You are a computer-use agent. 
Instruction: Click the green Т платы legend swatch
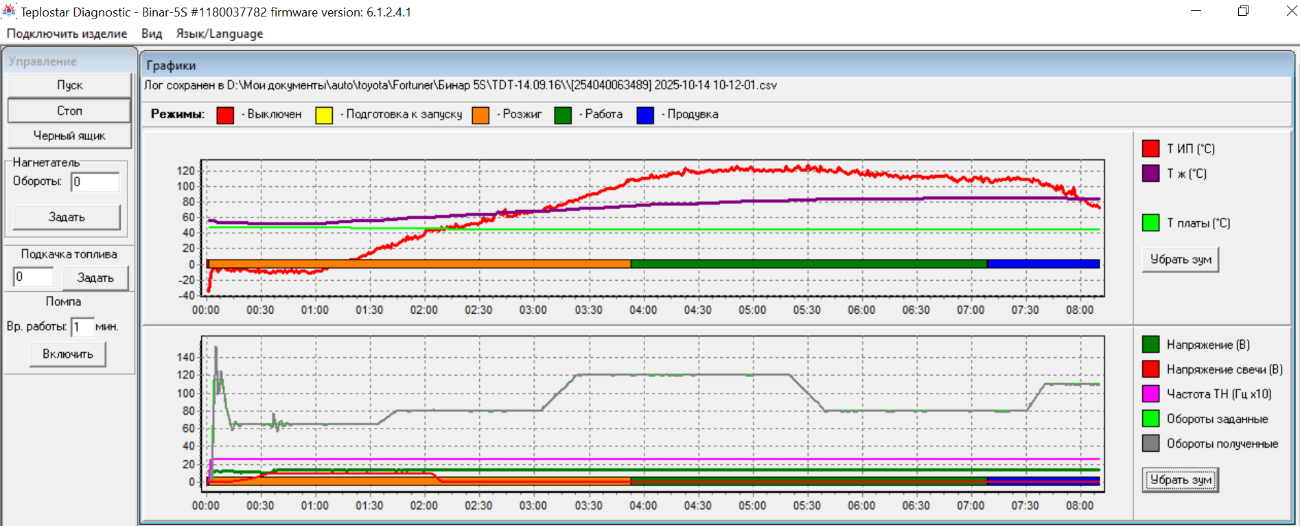(1150, 223)
